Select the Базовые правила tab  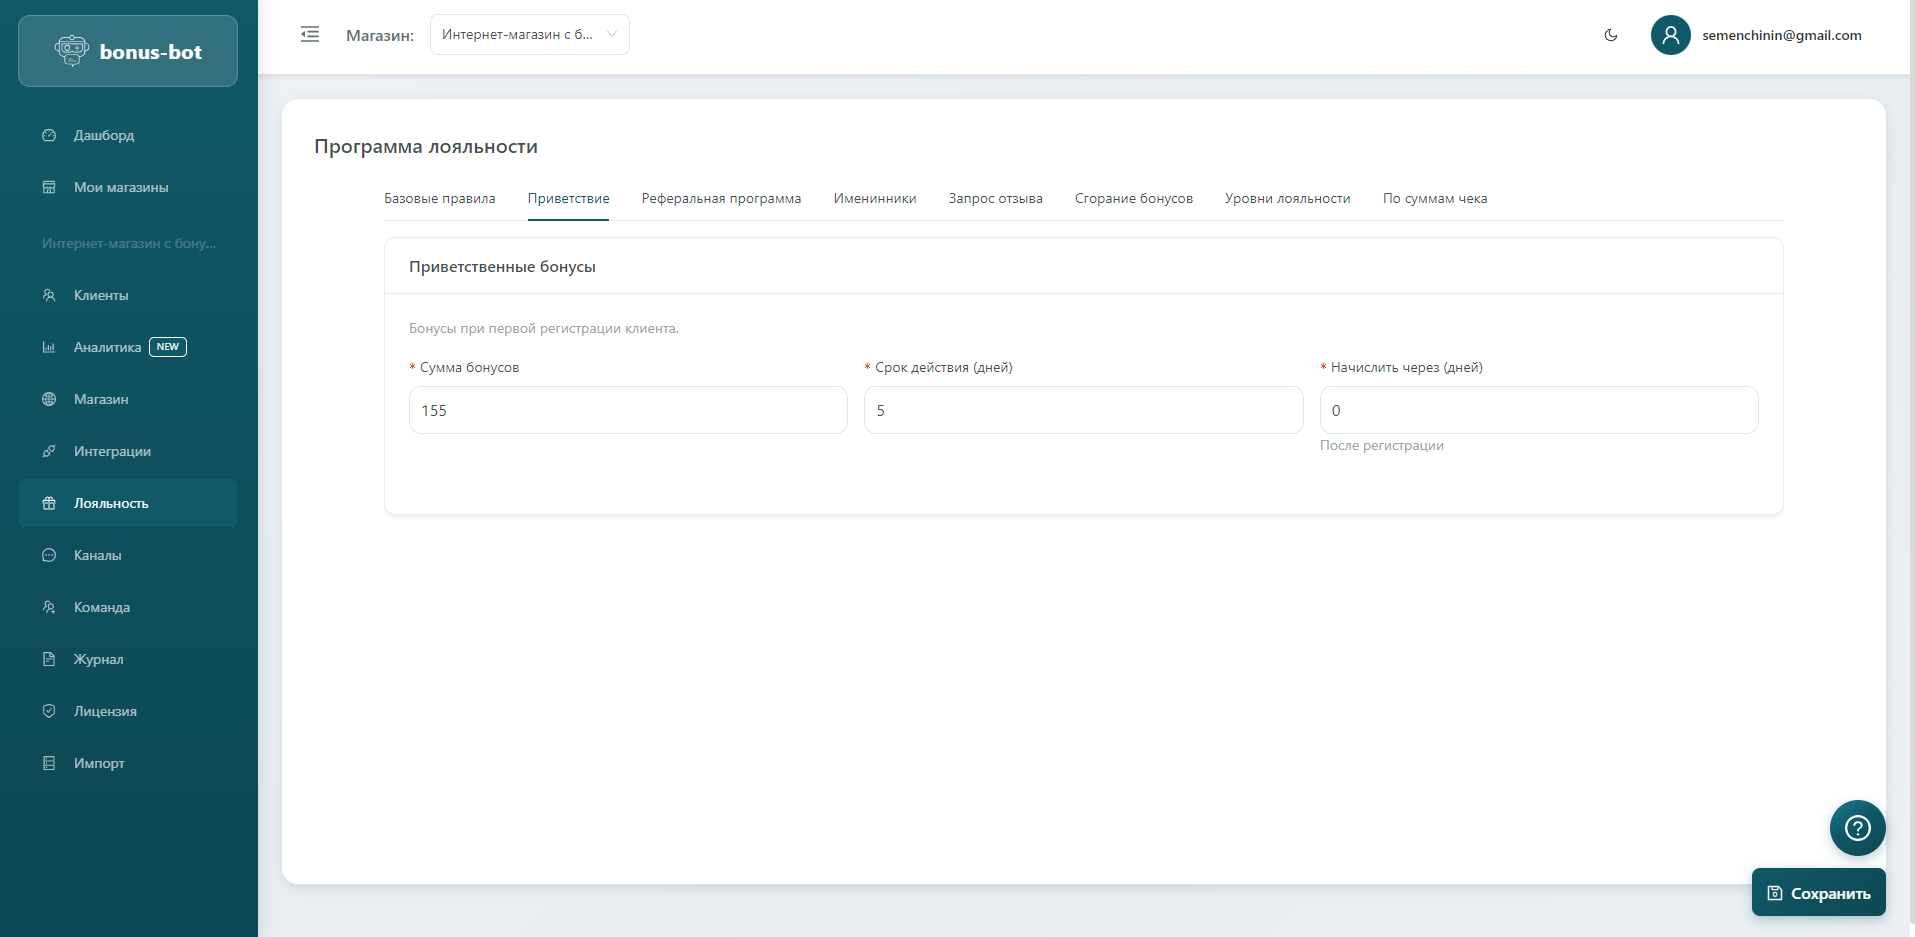point(440,198)
